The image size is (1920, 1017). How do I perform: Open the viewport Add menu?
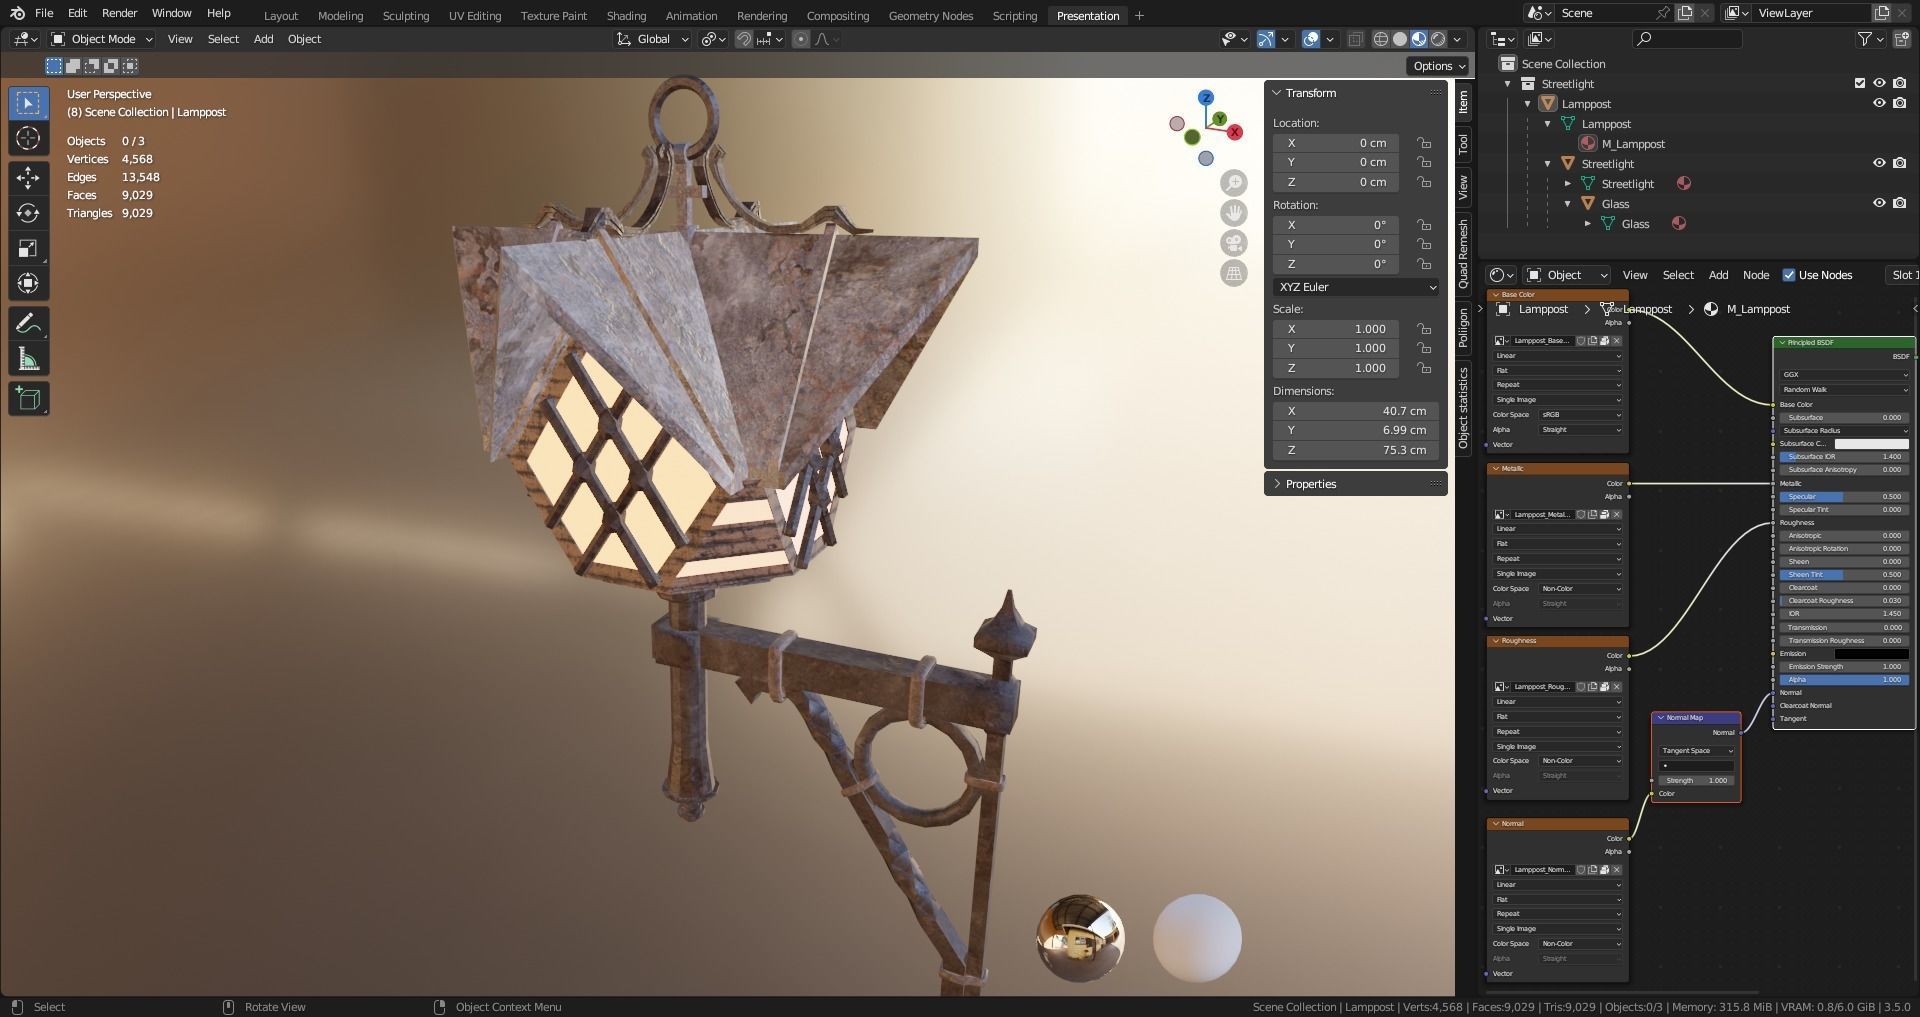click(x=263, y=39)
